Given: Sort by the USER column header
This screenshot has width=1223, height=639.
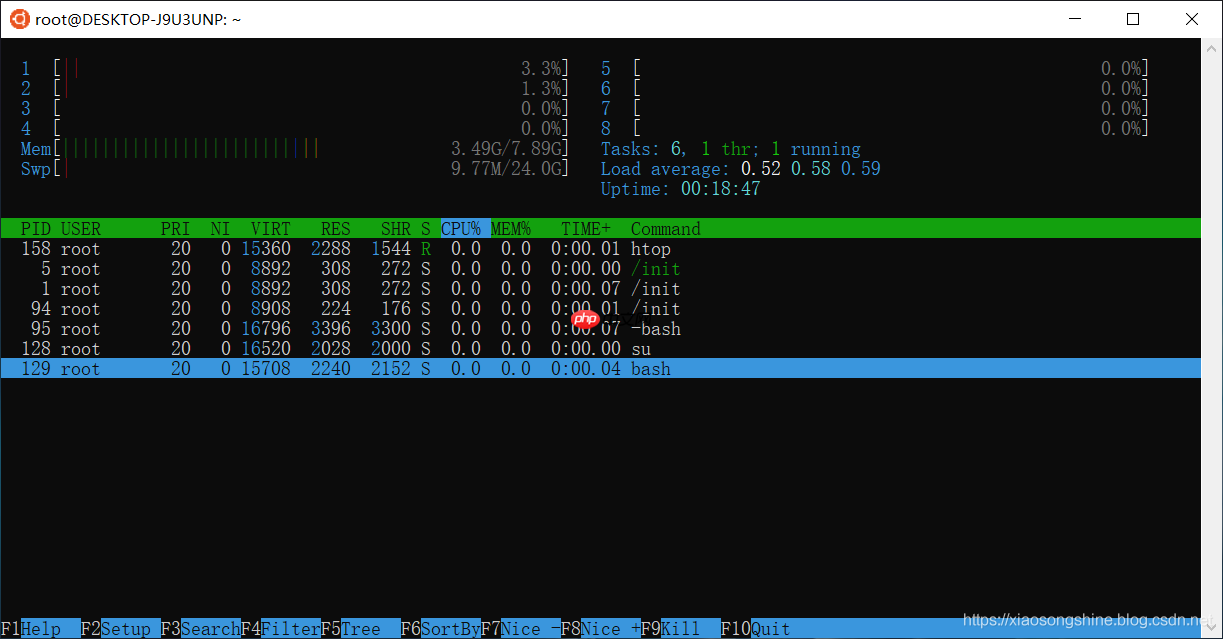Looking at the screenshot, I should point(81,229).
